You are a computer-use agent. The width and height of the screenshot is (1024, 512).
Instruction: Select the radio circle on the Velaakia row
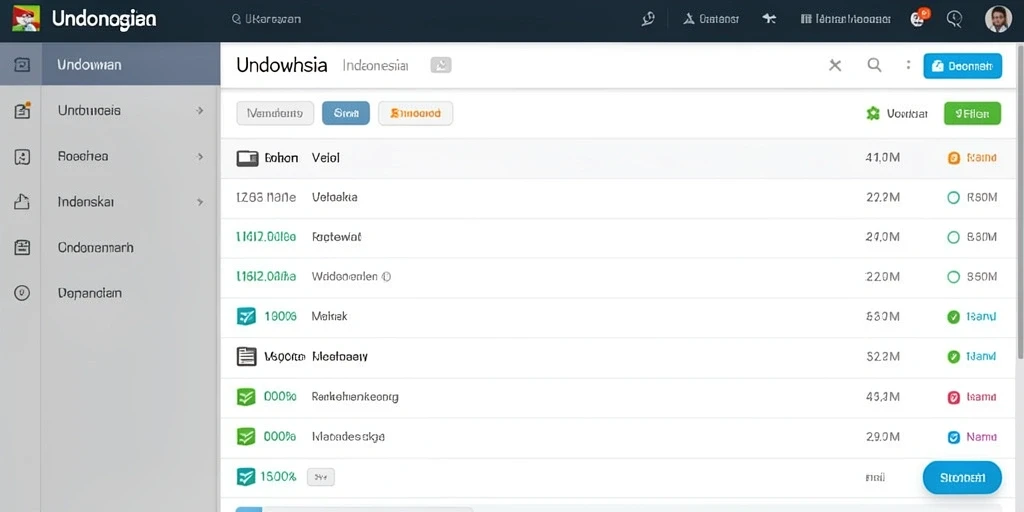[953, 197]
